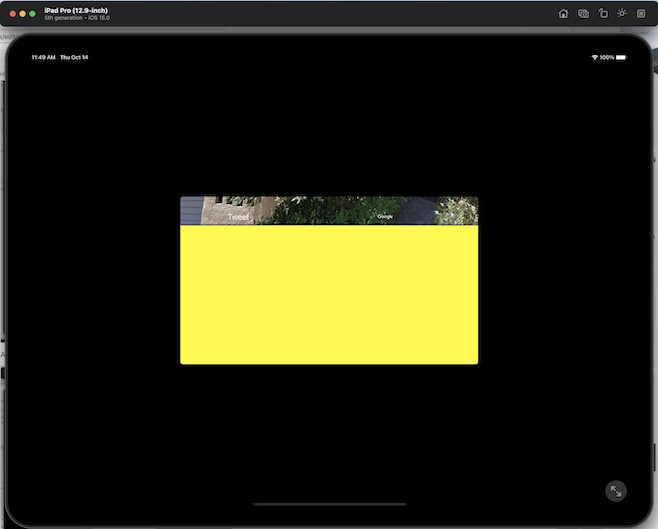Tap the Google watermark on street image
The width and height of the screenshot is (658, 529).
pyautogui.click(x=385, y=216)
